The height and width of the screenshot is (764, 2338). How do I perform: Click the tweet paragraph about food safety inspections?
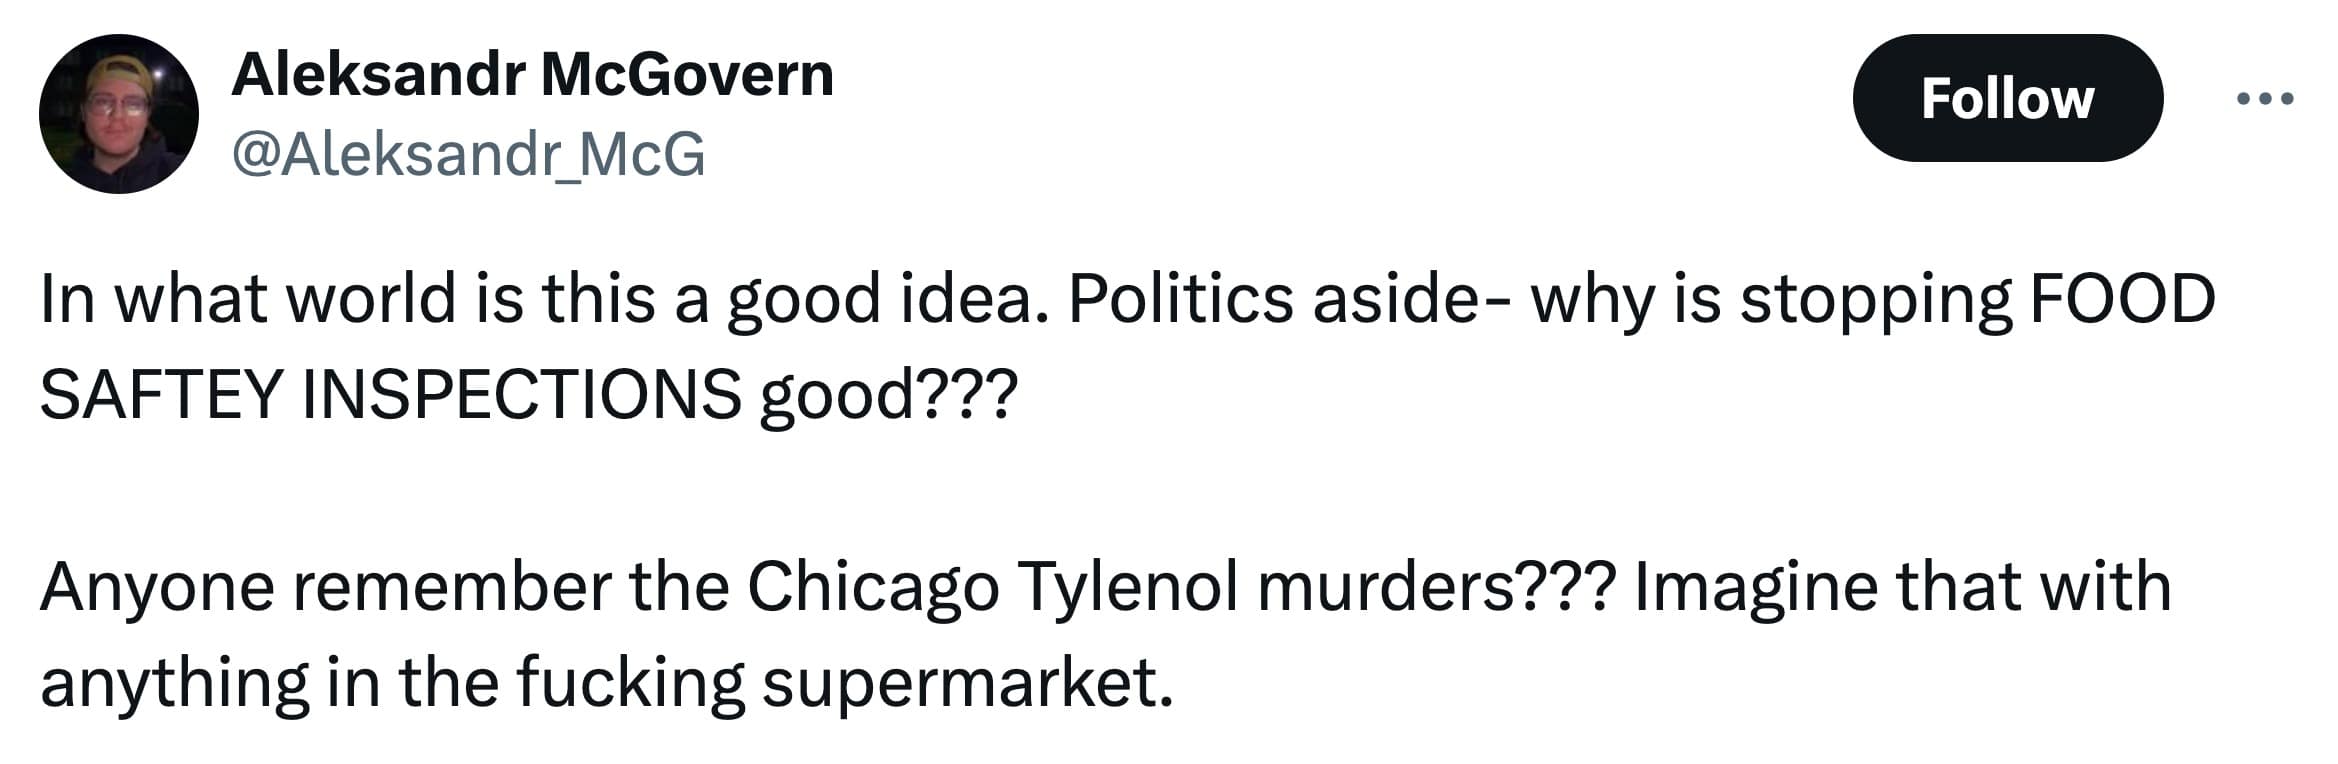click(1126, 346)
